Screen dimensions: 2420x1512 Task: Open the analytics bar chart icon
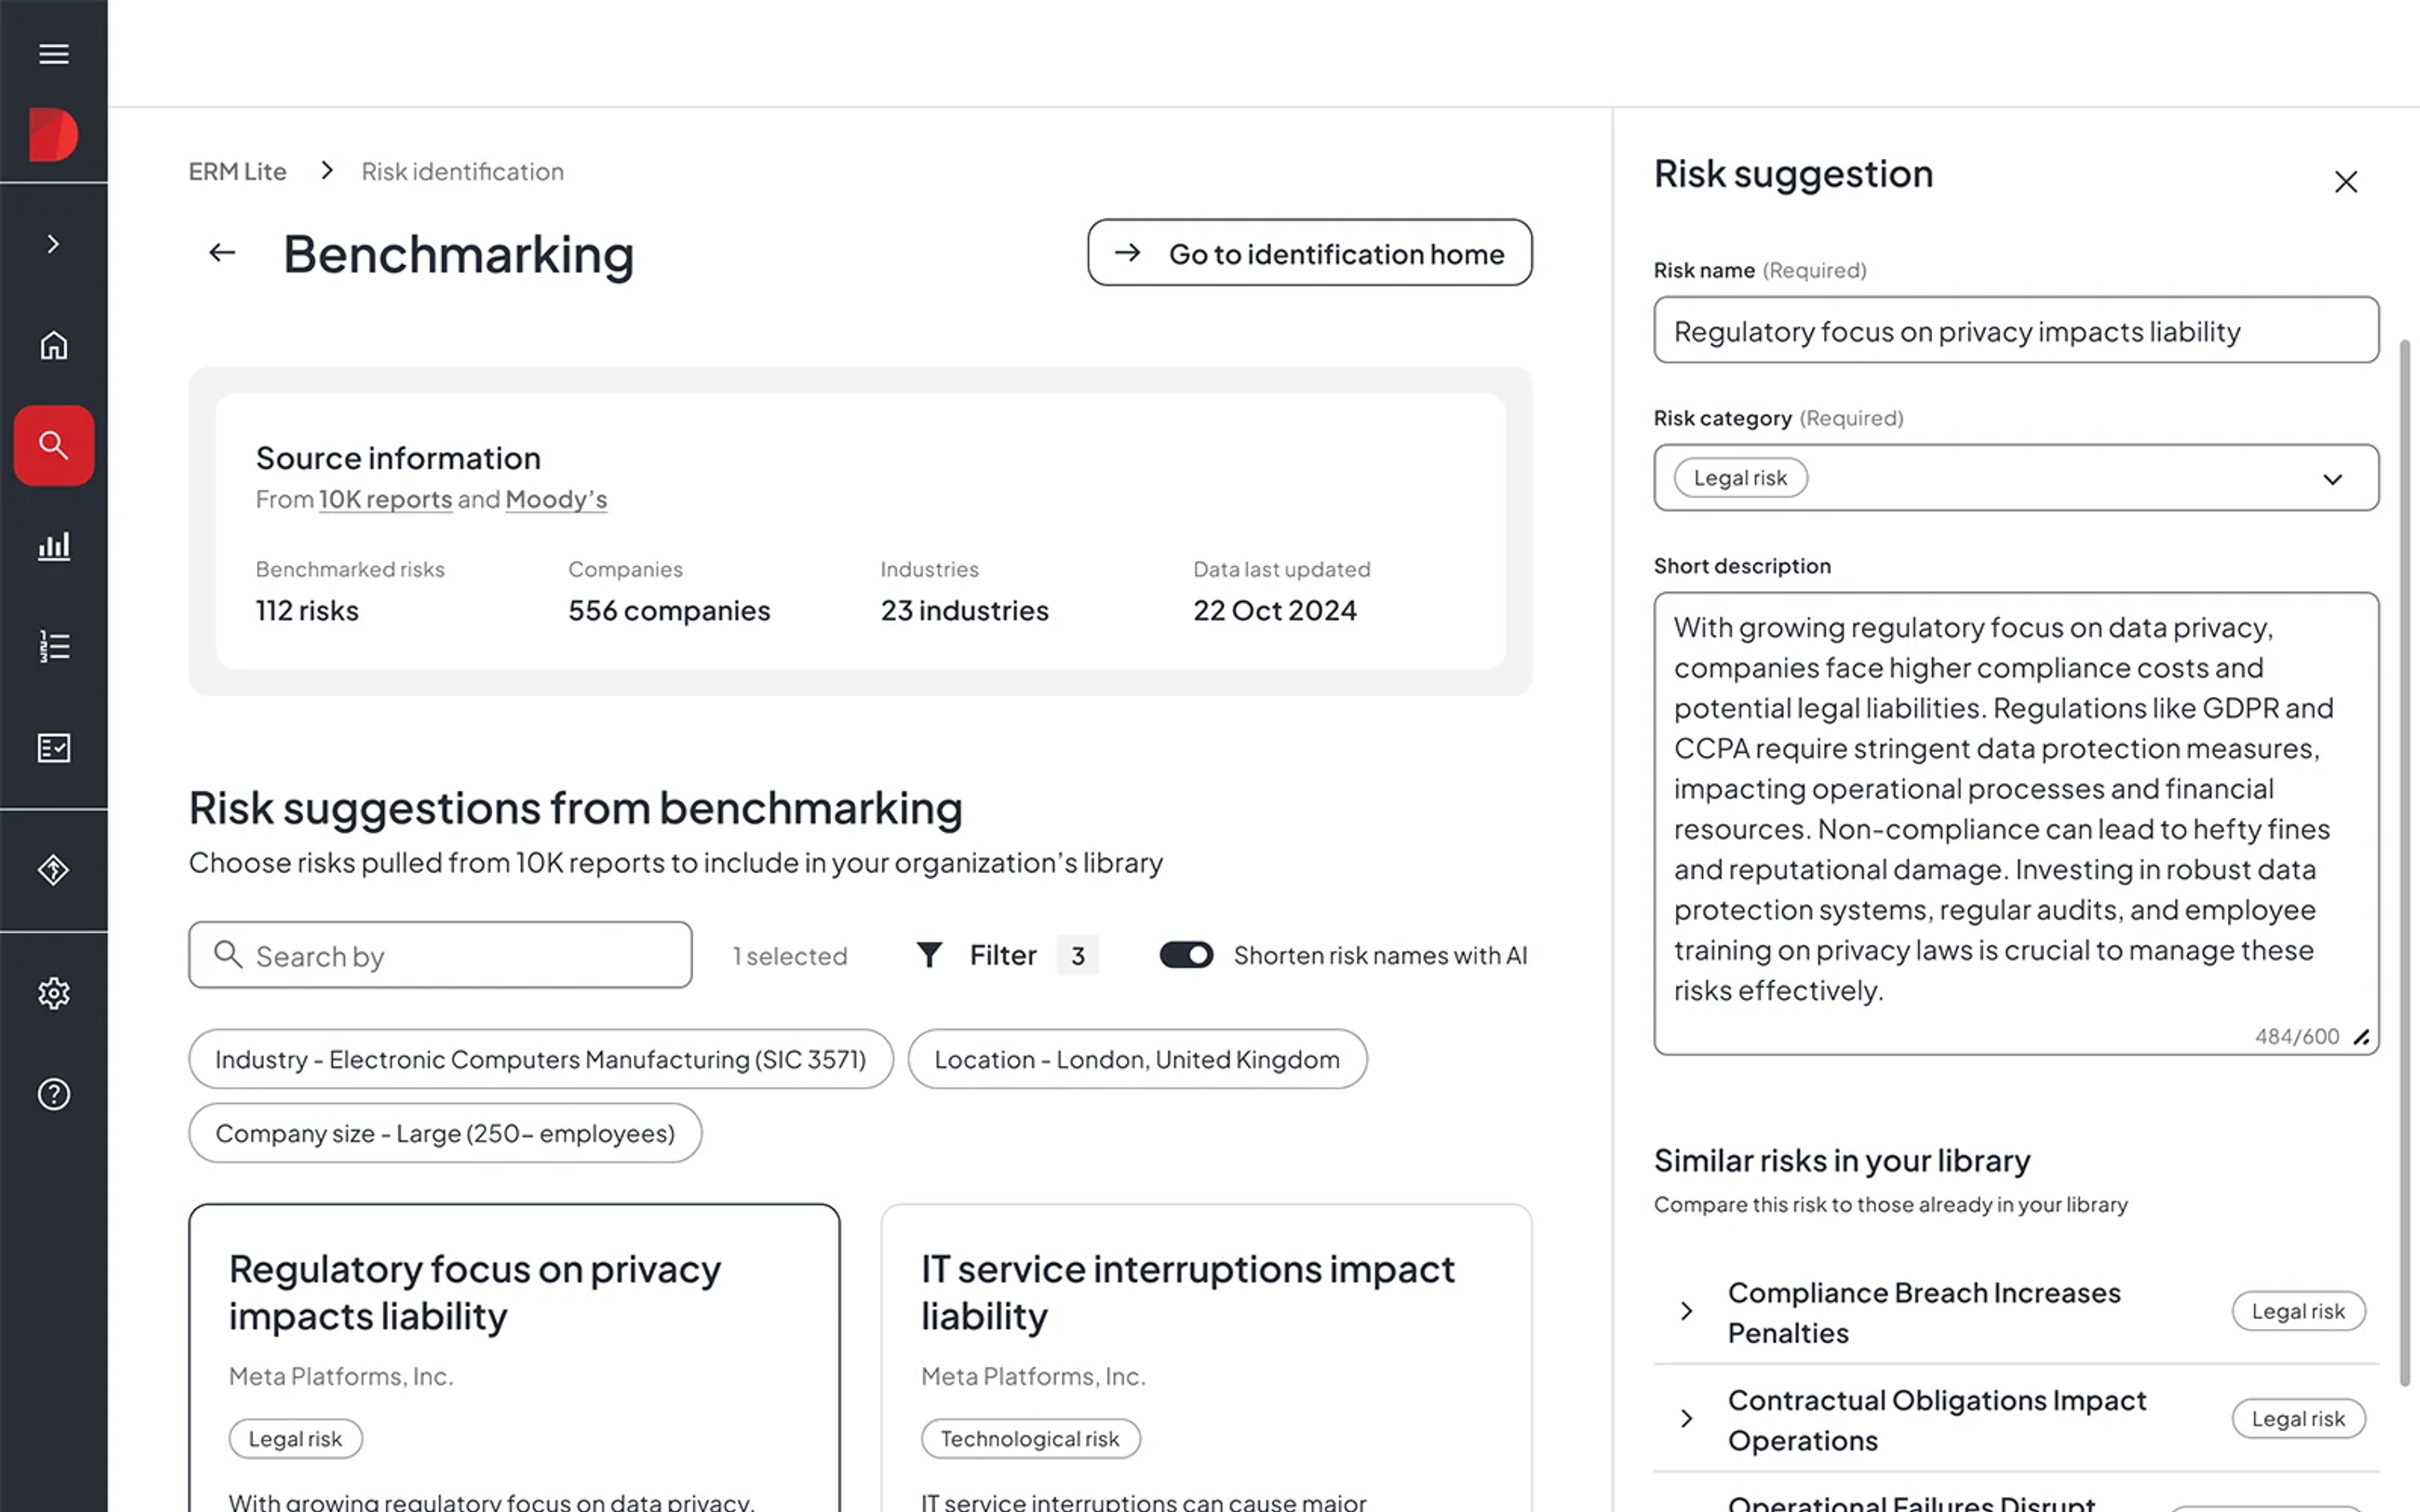tap(53, 545)
